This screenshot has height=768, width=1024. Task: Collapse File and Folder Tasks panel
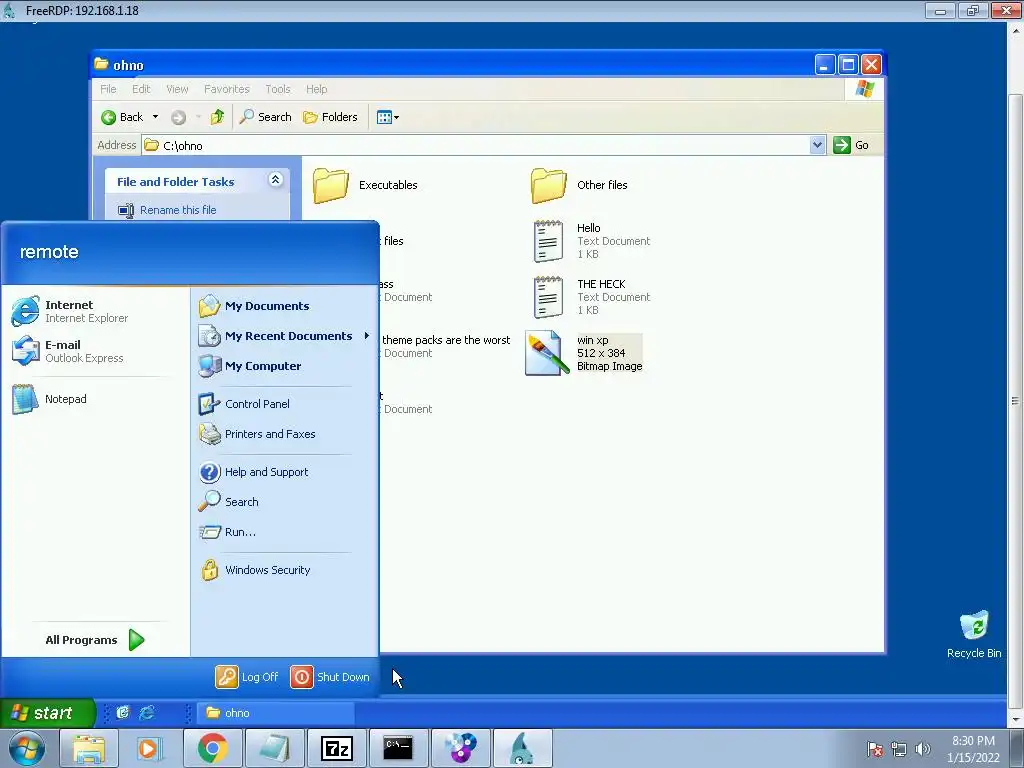[x=276, y=180]
